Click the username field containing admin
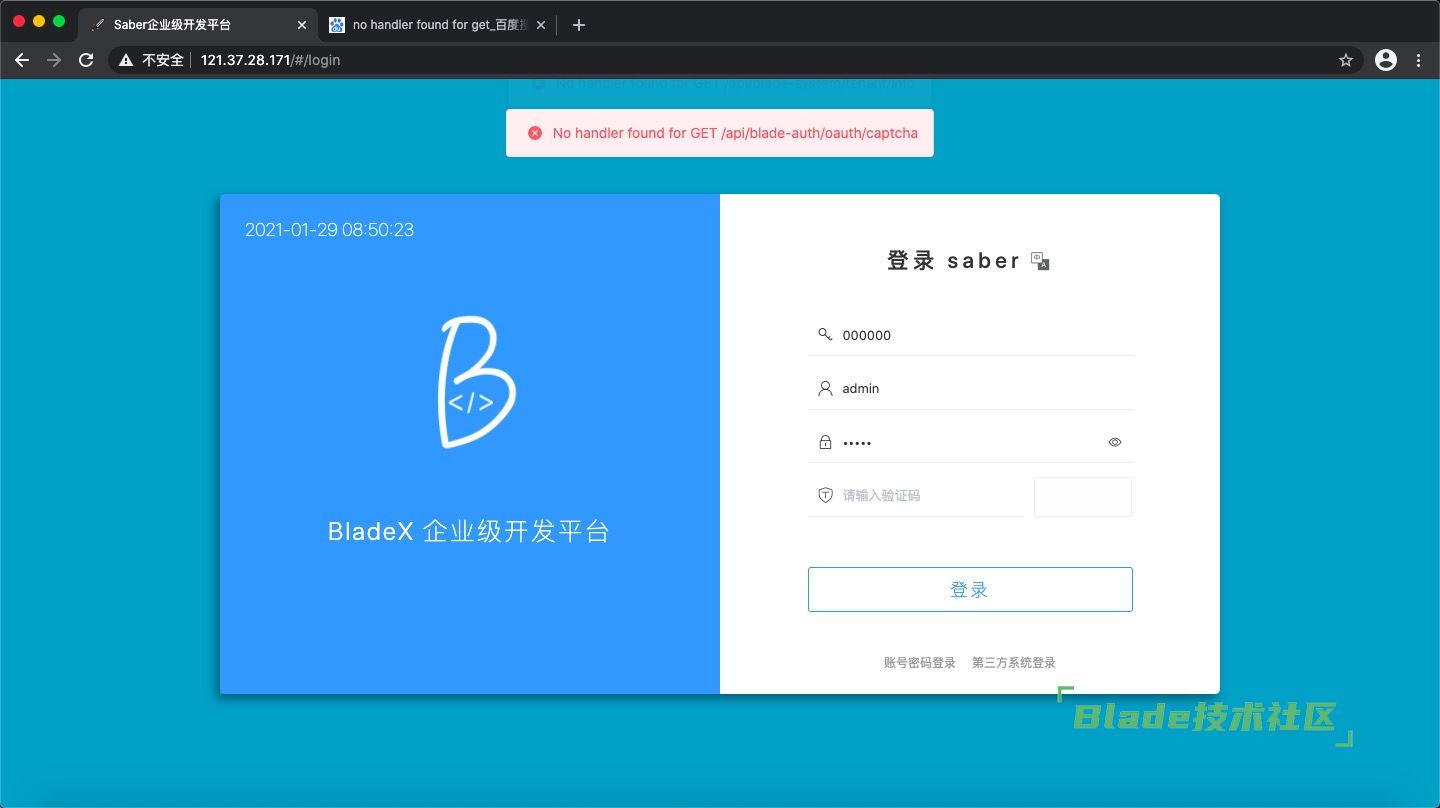Image resolution: width=1440 pixels, height=808 pixels. point(970,388)
